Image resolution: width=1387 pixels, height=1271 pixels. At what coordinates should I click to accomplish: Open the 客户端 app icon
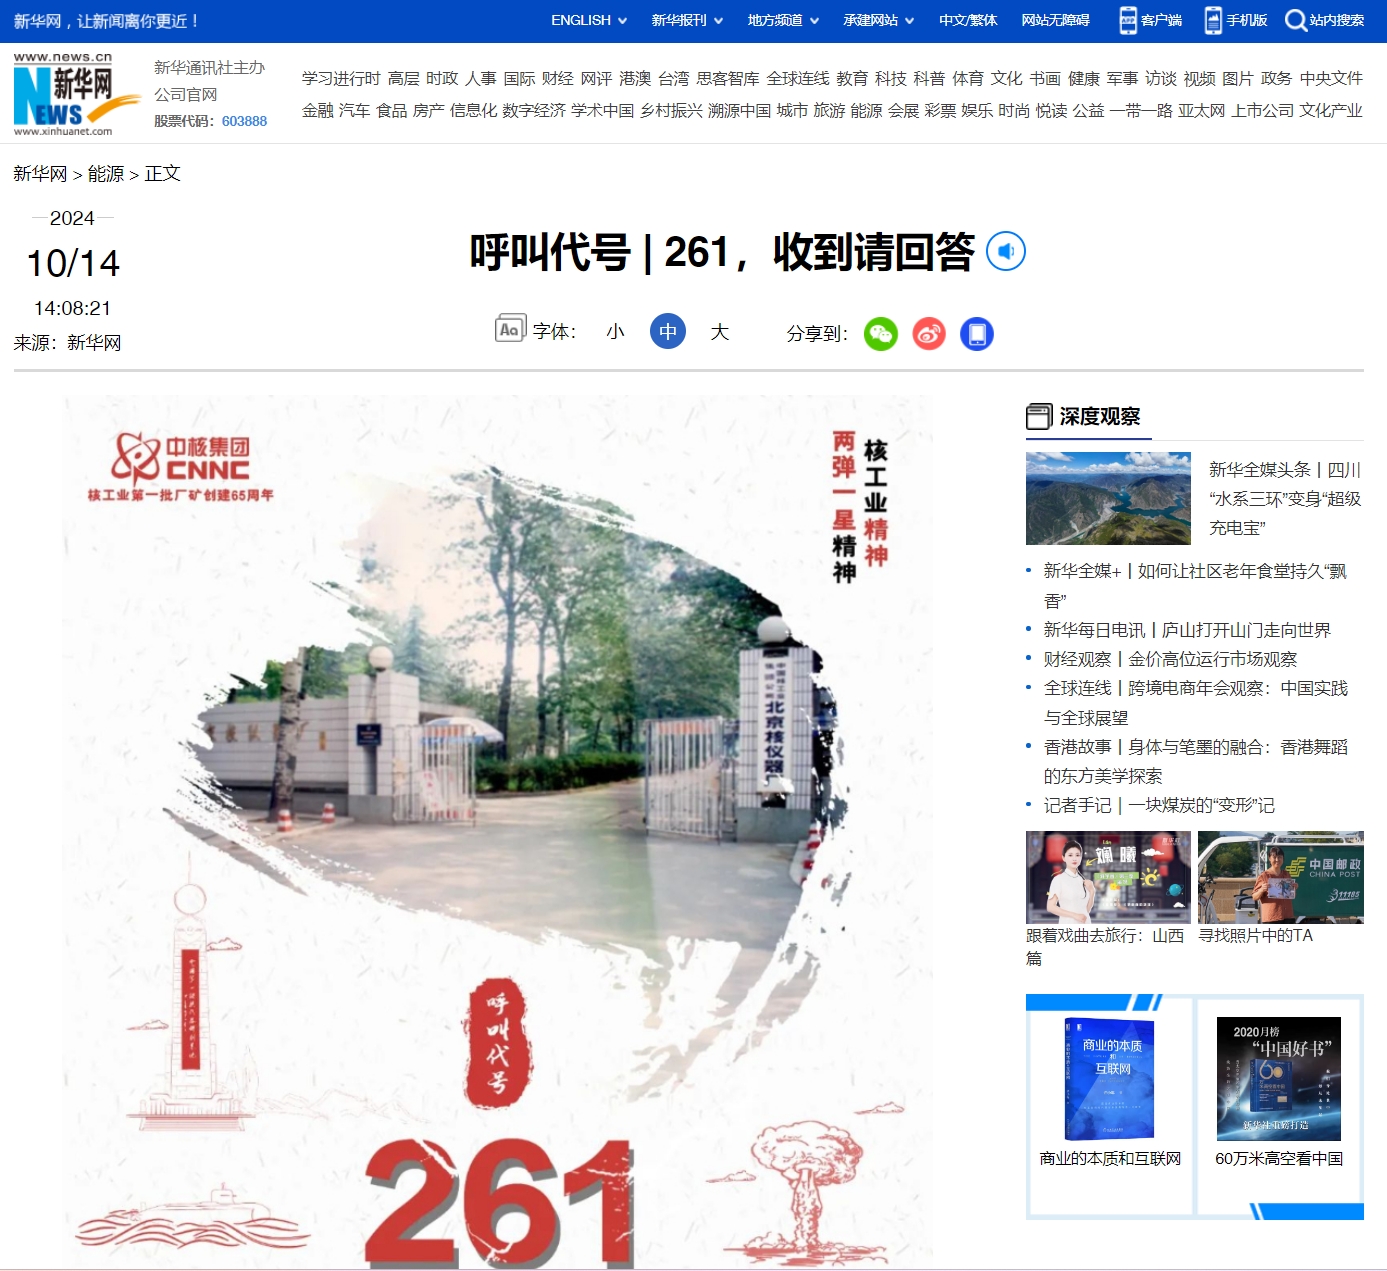point(1128,20)
